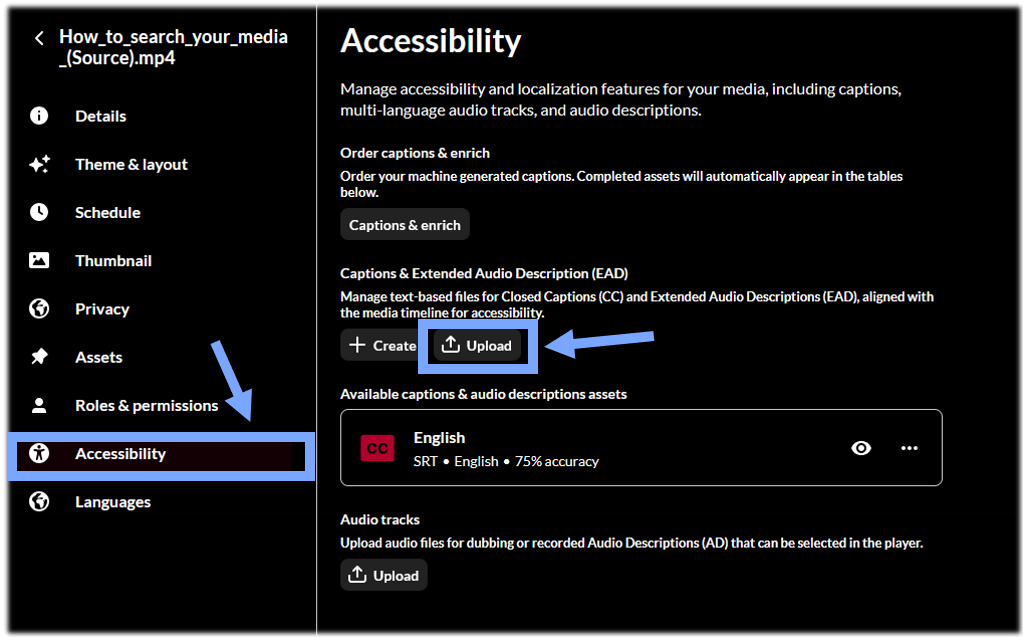Go to the Languages menu item
The height and width of the screenshot is (637, 1023).
pos(113,502)
